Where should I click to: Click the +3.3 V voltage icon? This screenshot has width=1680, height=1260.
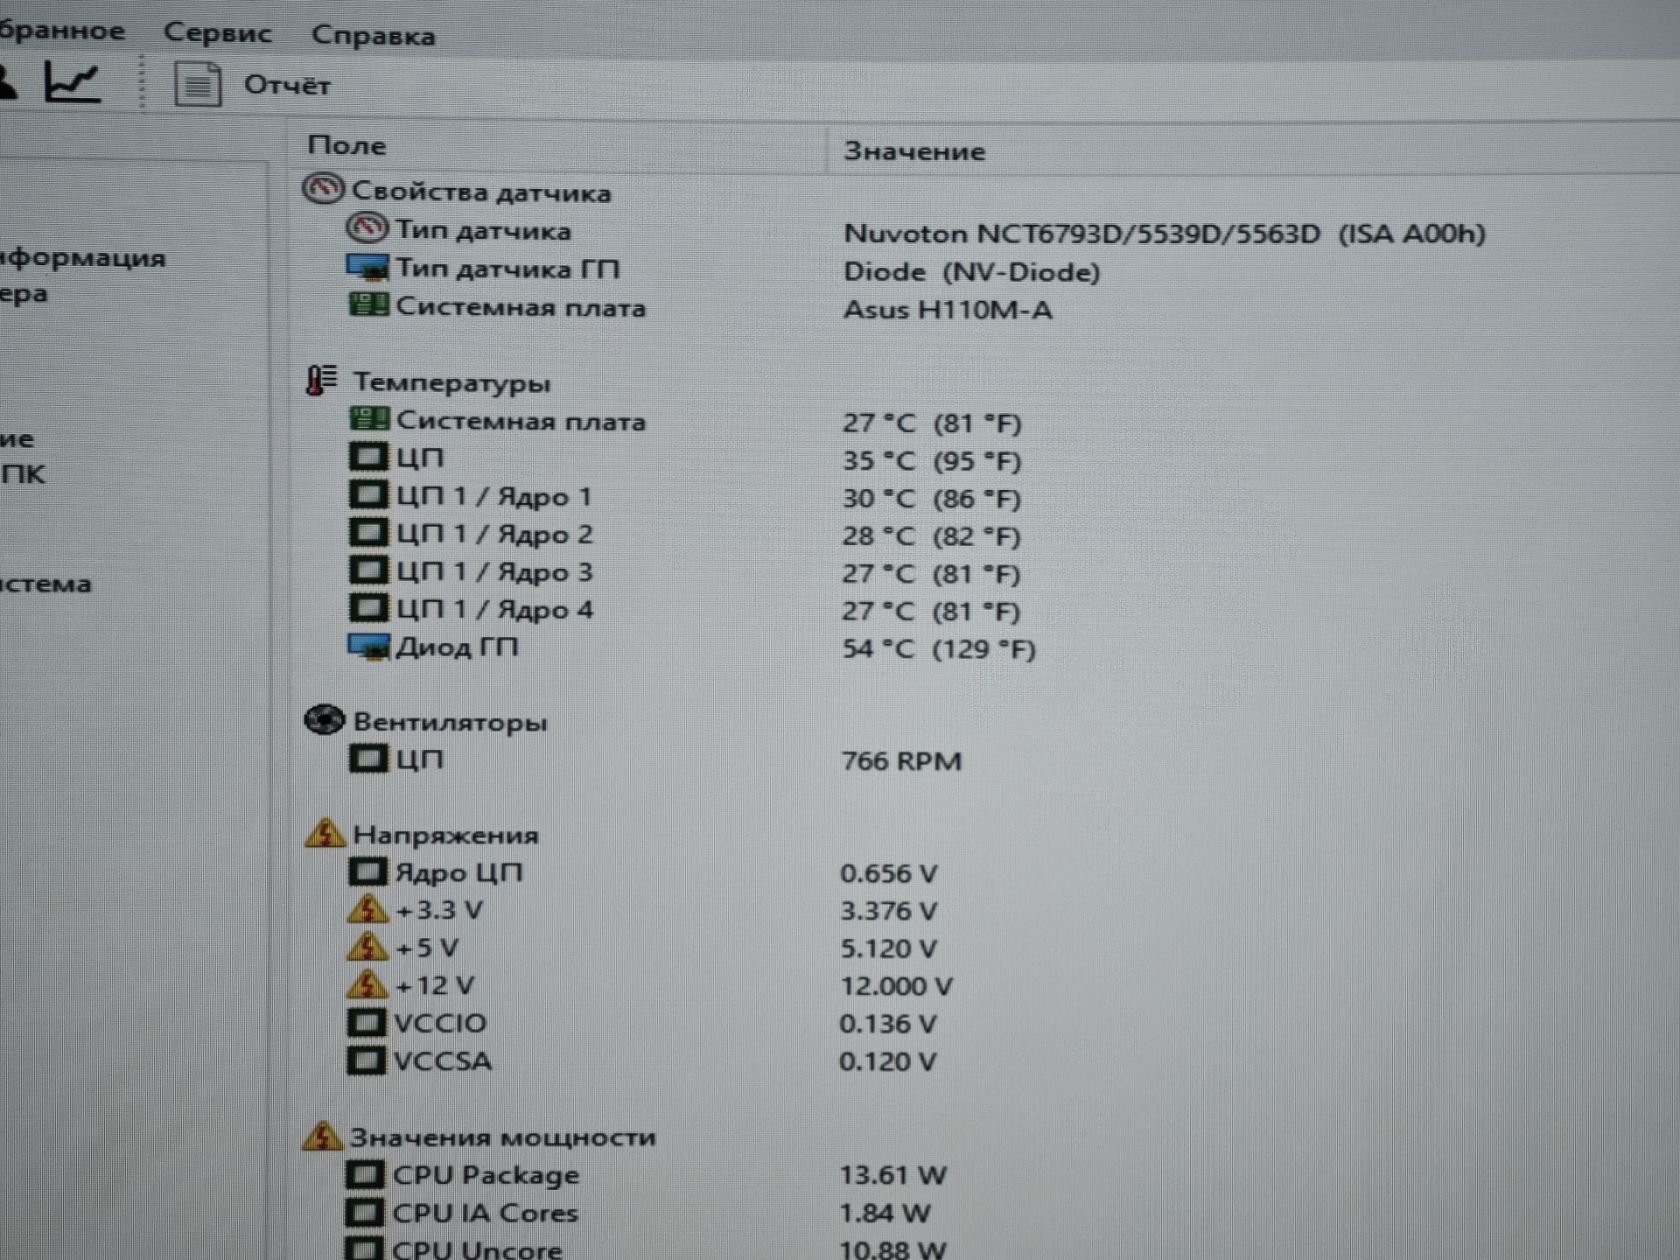click(x=367, y=909)
